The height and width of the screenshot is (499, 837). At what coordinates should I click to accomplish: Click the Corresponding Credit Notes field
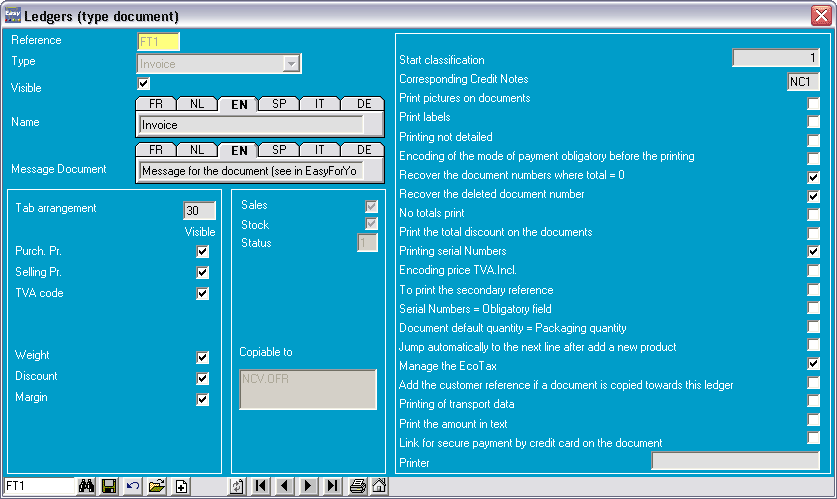(x=802, y=82)
